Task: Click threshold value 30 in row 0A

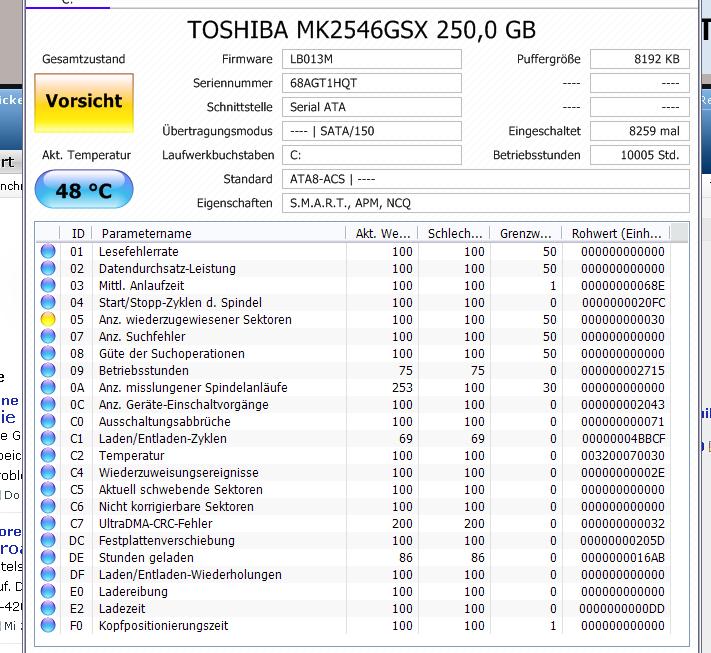Action: [550, 388]
